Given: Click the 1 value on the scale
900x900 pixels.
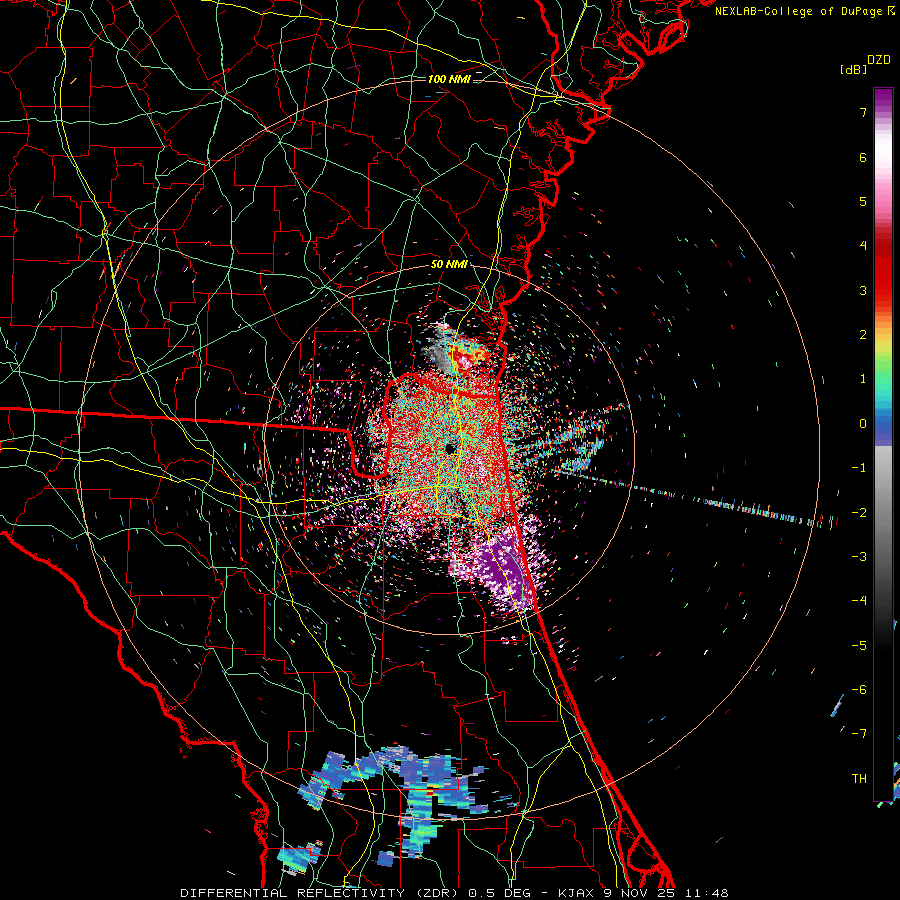Looking at the screenshot, I should pyautogui.click(x=863, y=379).
